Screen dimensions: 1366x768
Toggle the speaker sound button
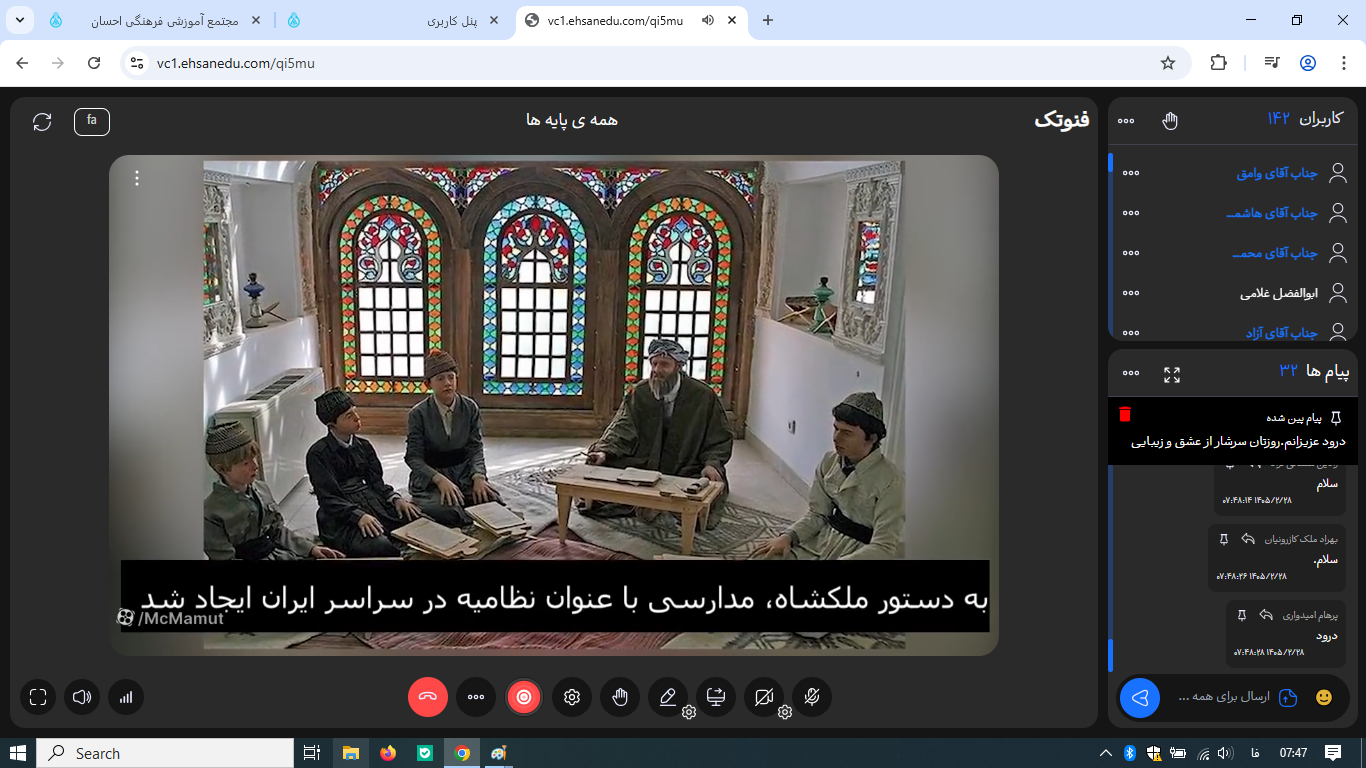click(x=82, y=697)
